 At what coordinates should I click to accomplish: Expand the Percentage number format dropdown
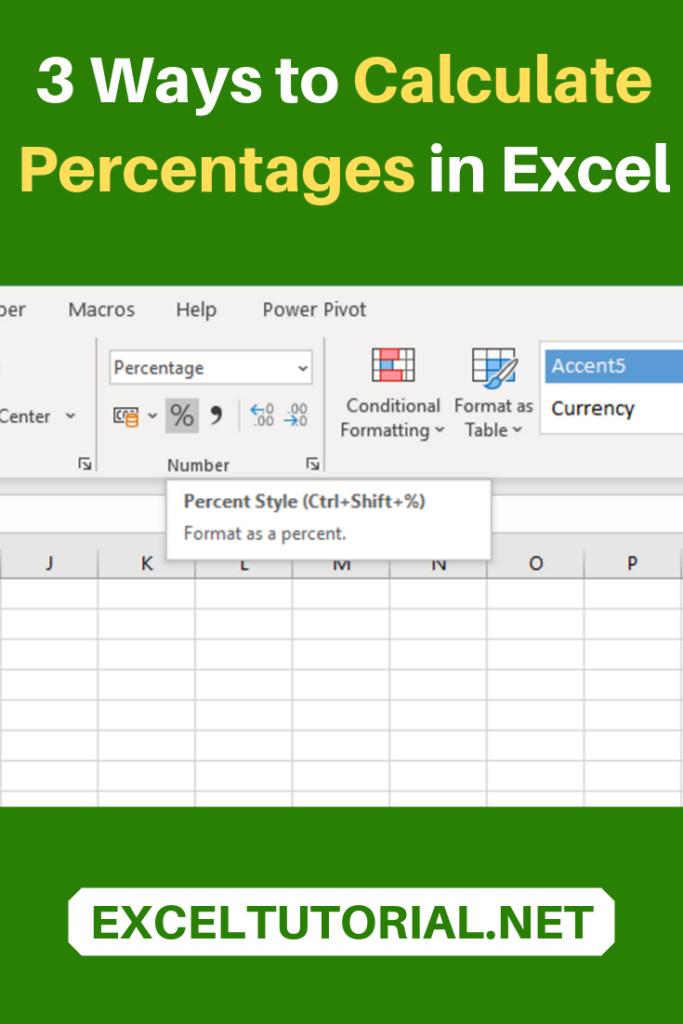(x=303, y=368)
